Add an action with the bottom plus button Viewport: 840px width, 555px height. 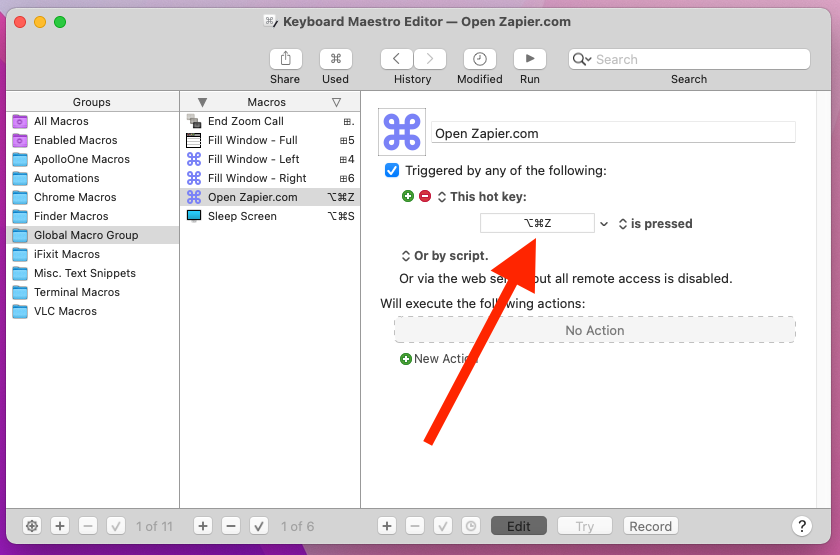point(387,526)
